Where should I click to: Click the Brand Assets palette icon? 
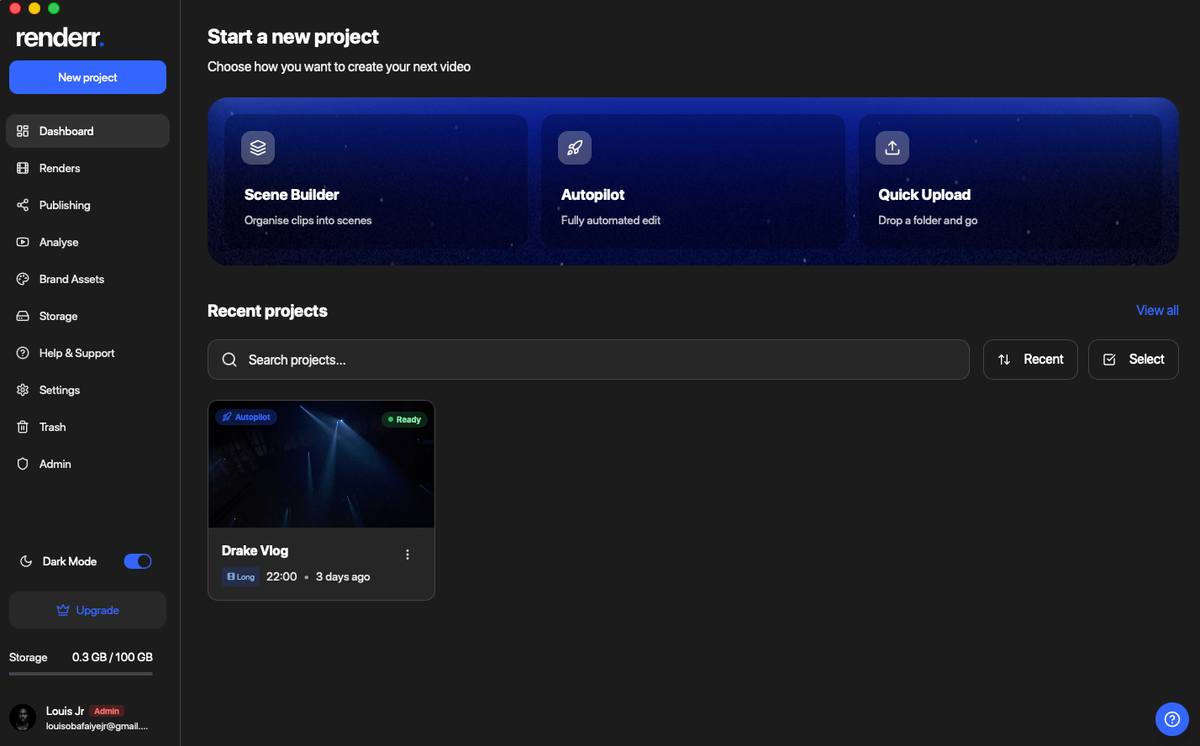tap(23, 279)
